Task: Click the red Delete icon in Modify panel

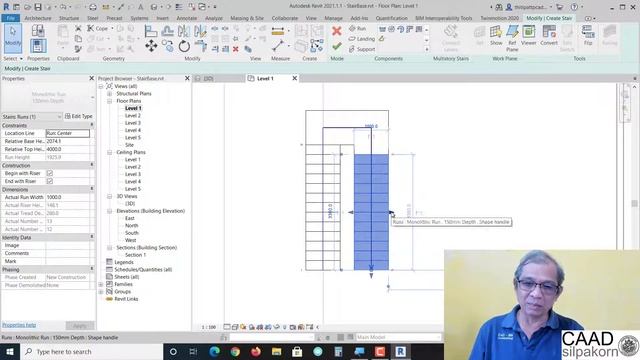Action: [x=236, y=49]
